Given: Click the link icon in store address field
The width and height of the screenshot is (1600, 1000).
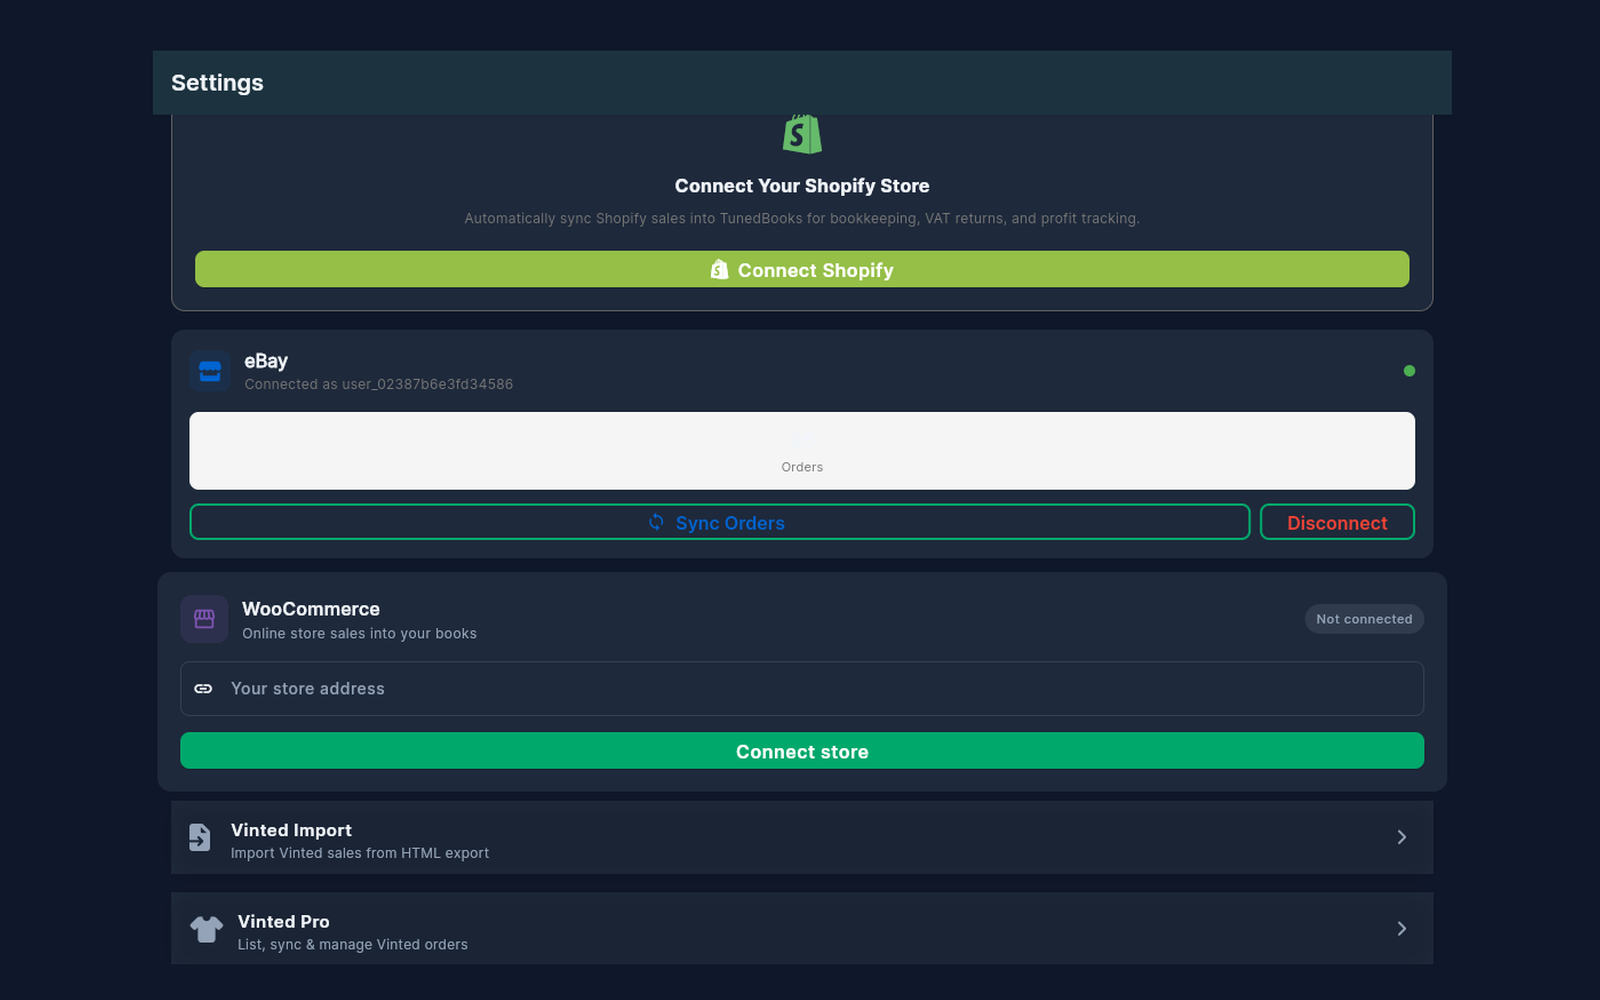Looking at the screenshot, I should tap(203, 689).
